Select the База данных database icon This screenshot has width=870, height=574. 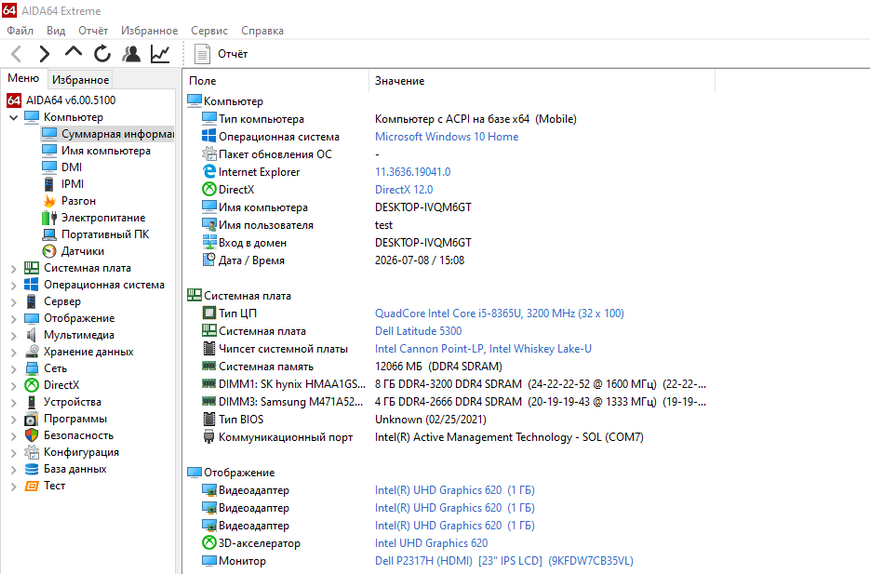point(32,469)
